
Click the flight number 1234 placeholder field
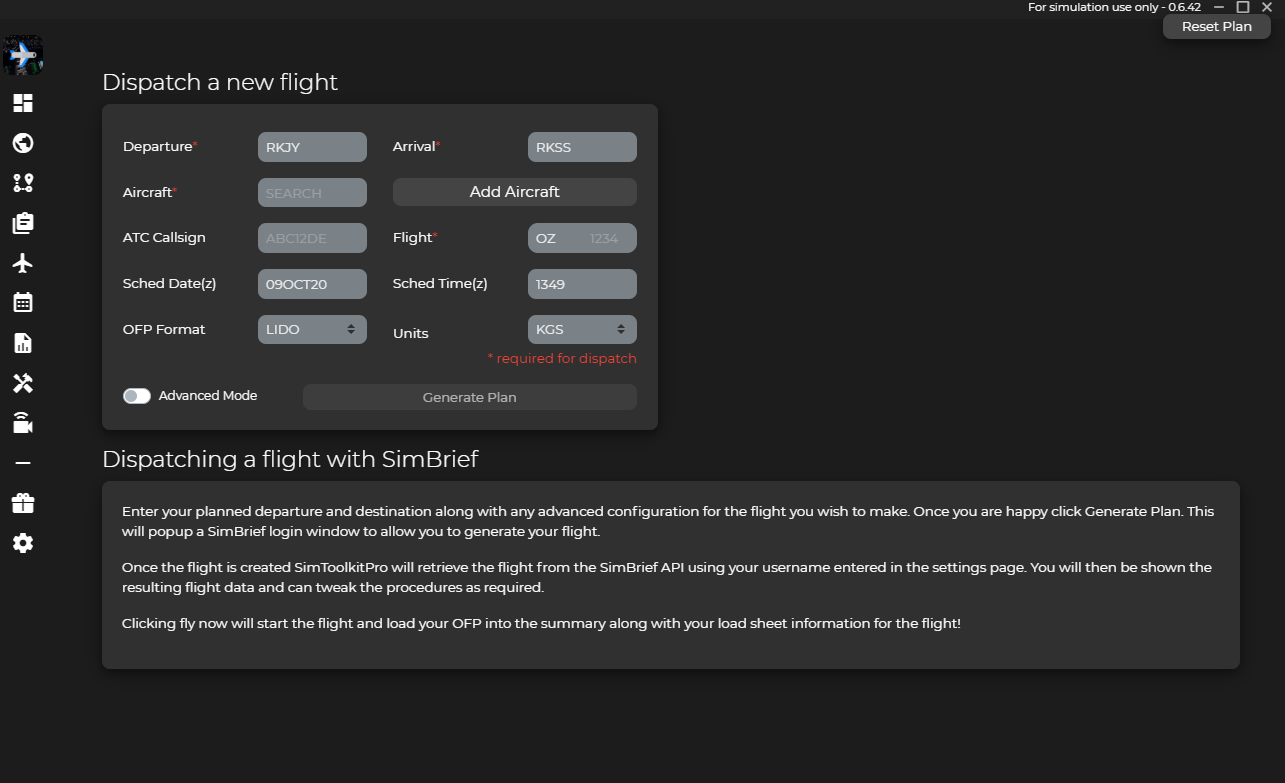[610, 238]
